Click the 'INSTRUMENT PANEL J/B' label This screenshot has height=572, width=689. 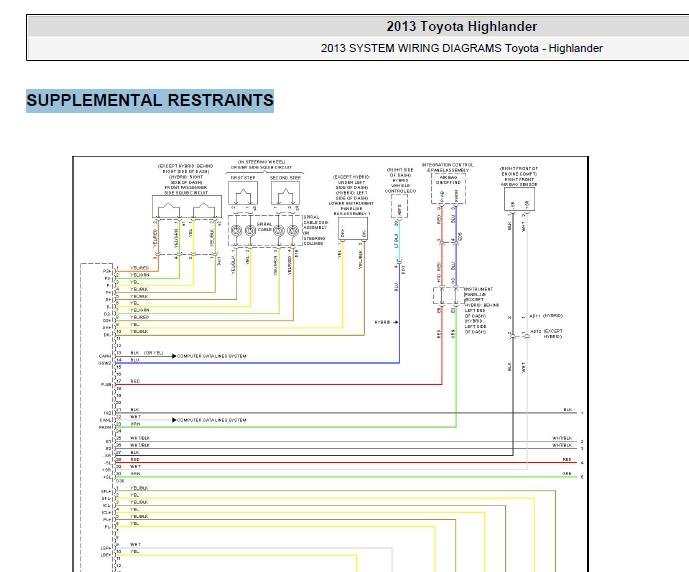[479, 292]
